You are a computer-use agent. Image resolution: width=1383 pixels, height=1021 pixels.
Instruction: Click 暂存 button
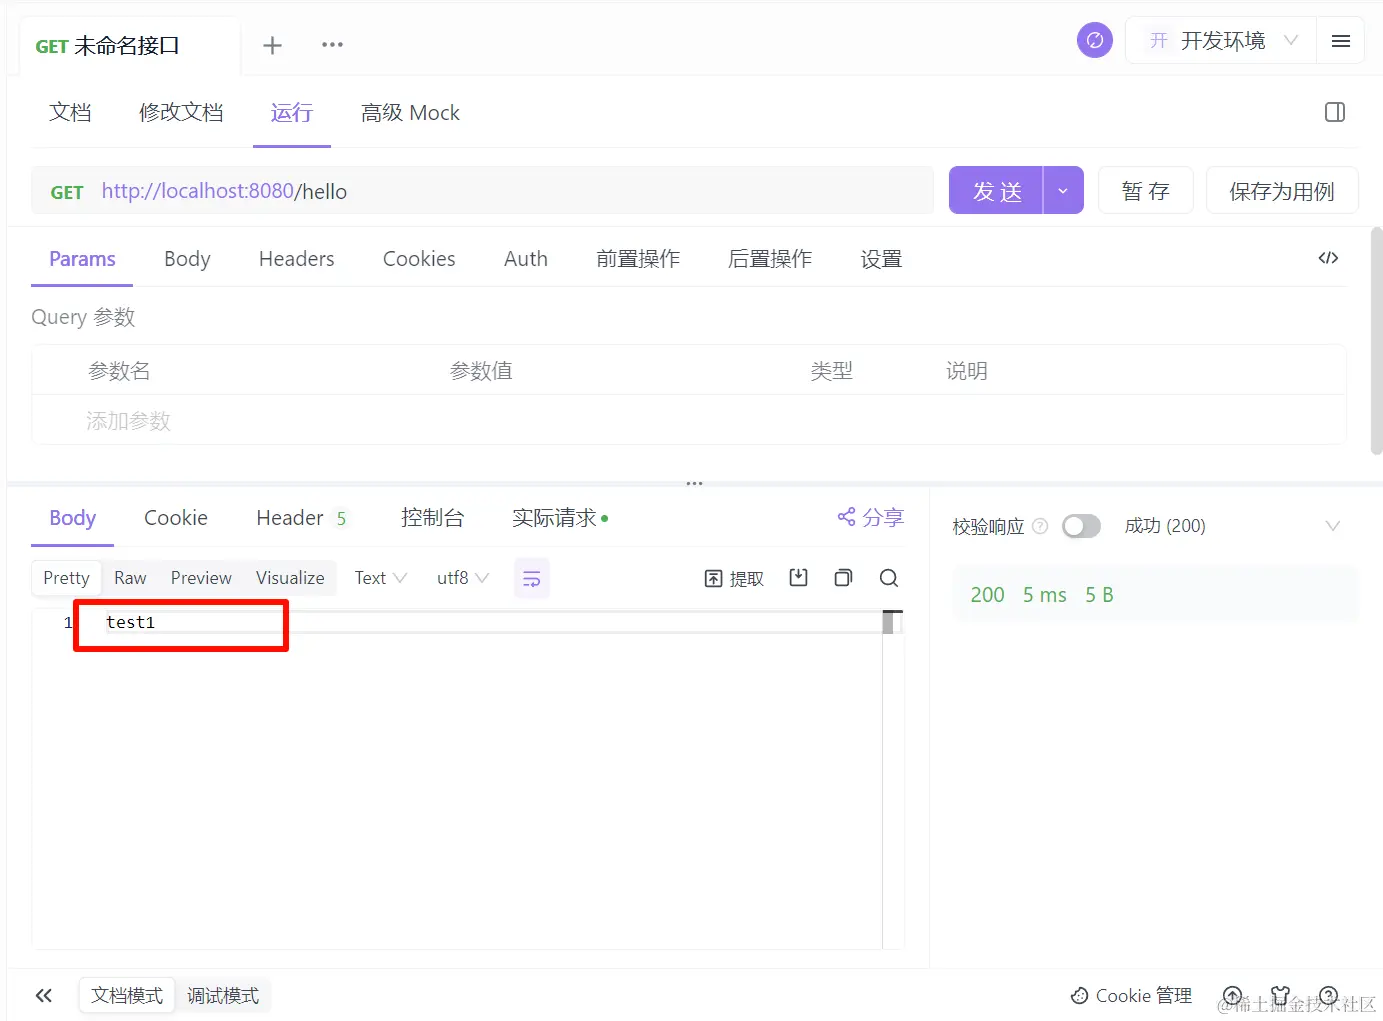[1145, 190]
